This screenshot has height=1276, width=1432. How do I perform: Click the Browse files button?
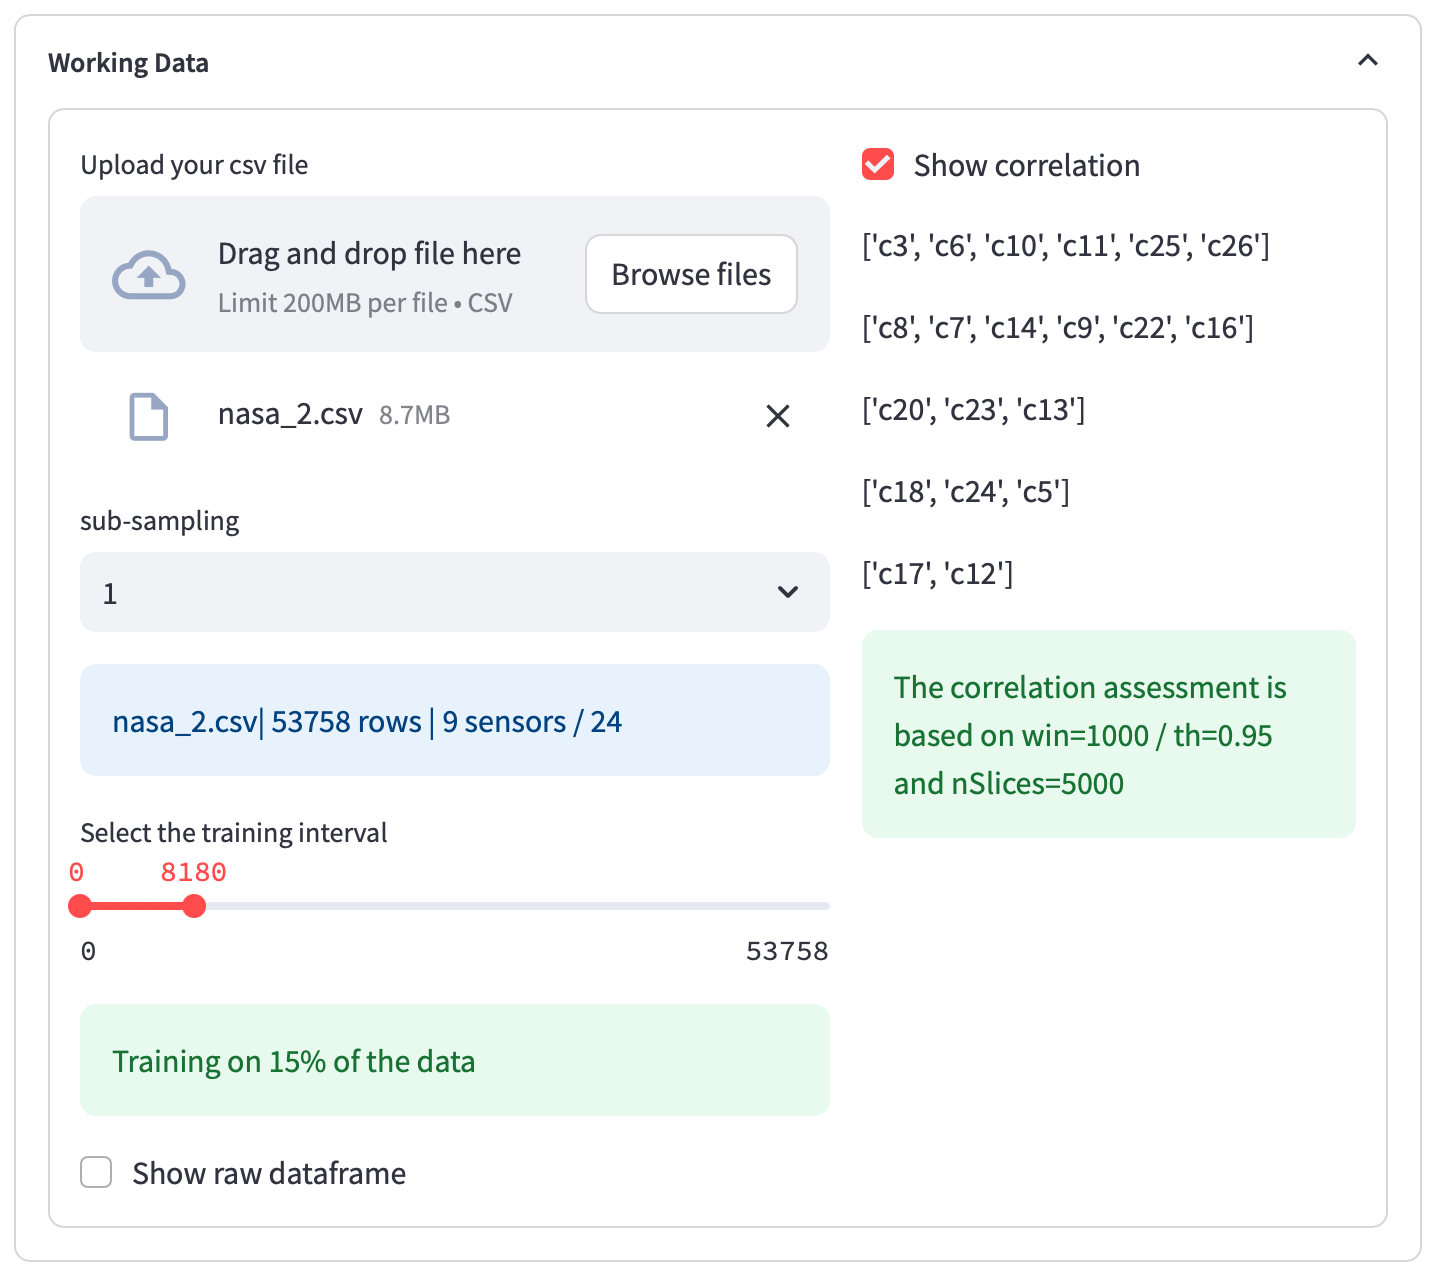(691, 274)
